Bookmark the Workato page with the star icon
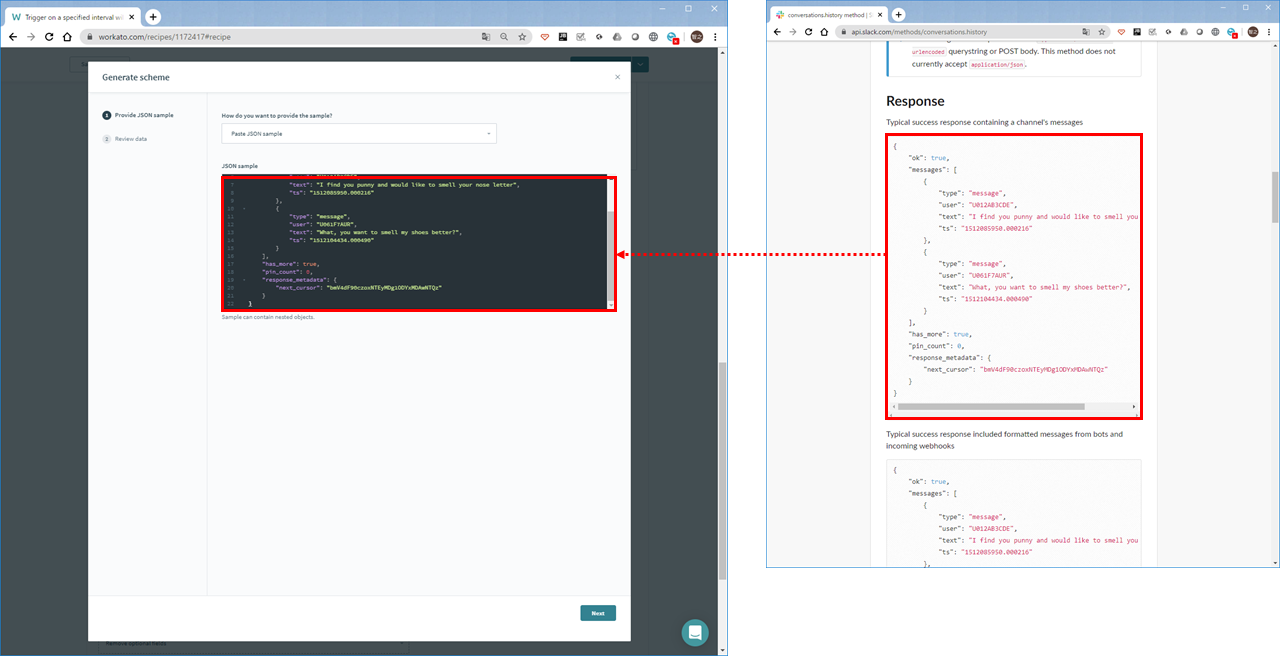The image size is (1280, 656). click(522, 36)
